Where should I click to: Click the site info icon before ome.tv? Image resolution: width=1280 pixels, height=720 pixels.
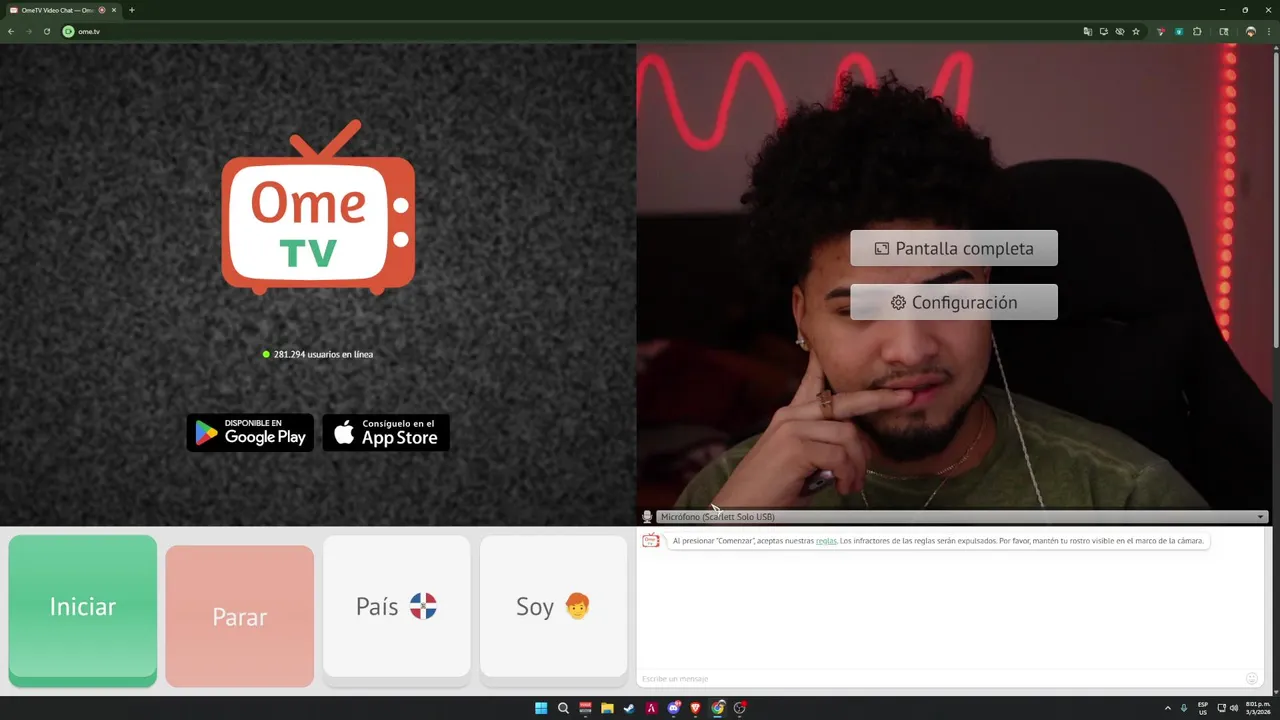(68, 32)
